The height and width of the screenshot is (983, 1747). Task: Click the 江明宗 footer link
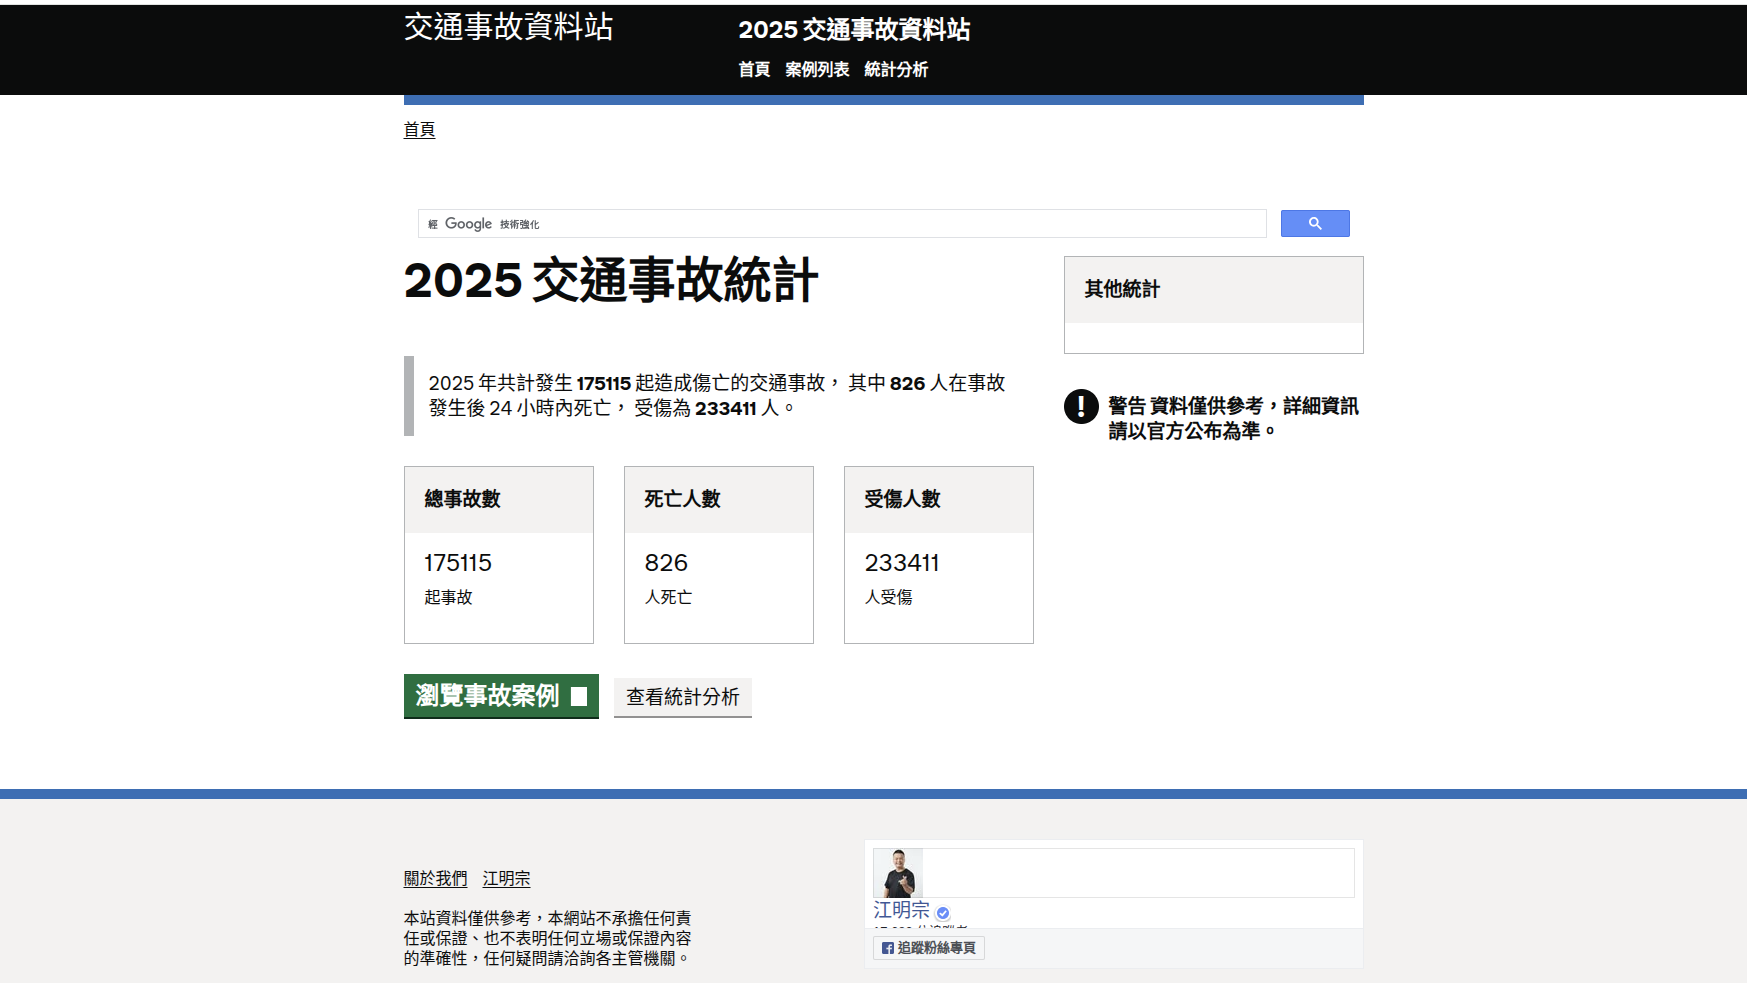(506, 878)
